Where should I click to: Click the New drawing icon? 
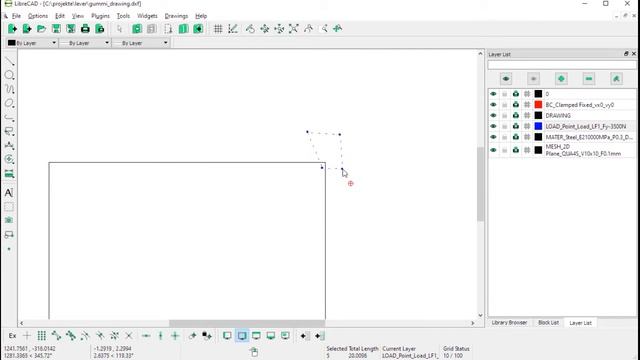(12, 29)
